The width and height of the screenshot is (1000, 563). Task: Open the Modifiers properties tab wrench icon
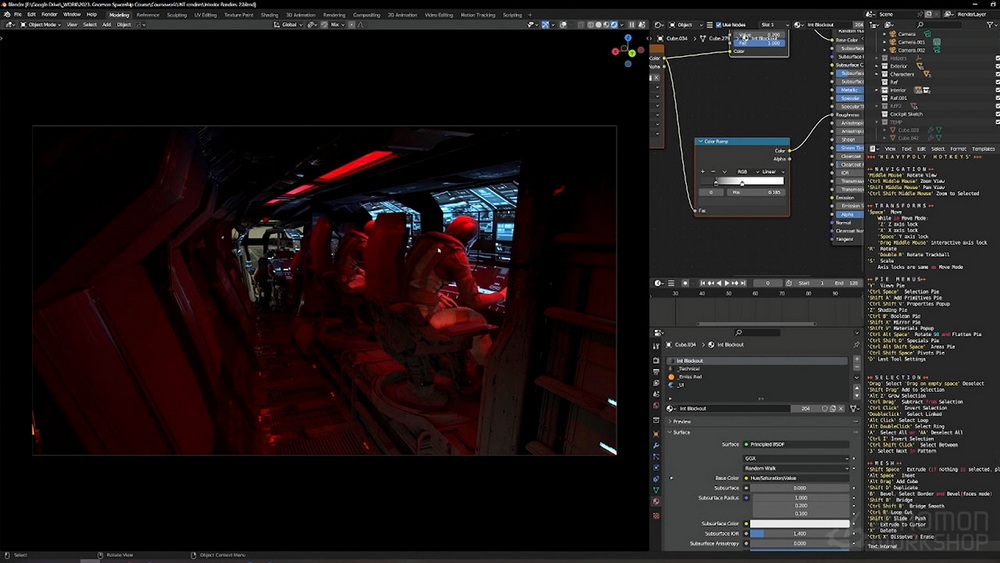click(x=656, y=445)
